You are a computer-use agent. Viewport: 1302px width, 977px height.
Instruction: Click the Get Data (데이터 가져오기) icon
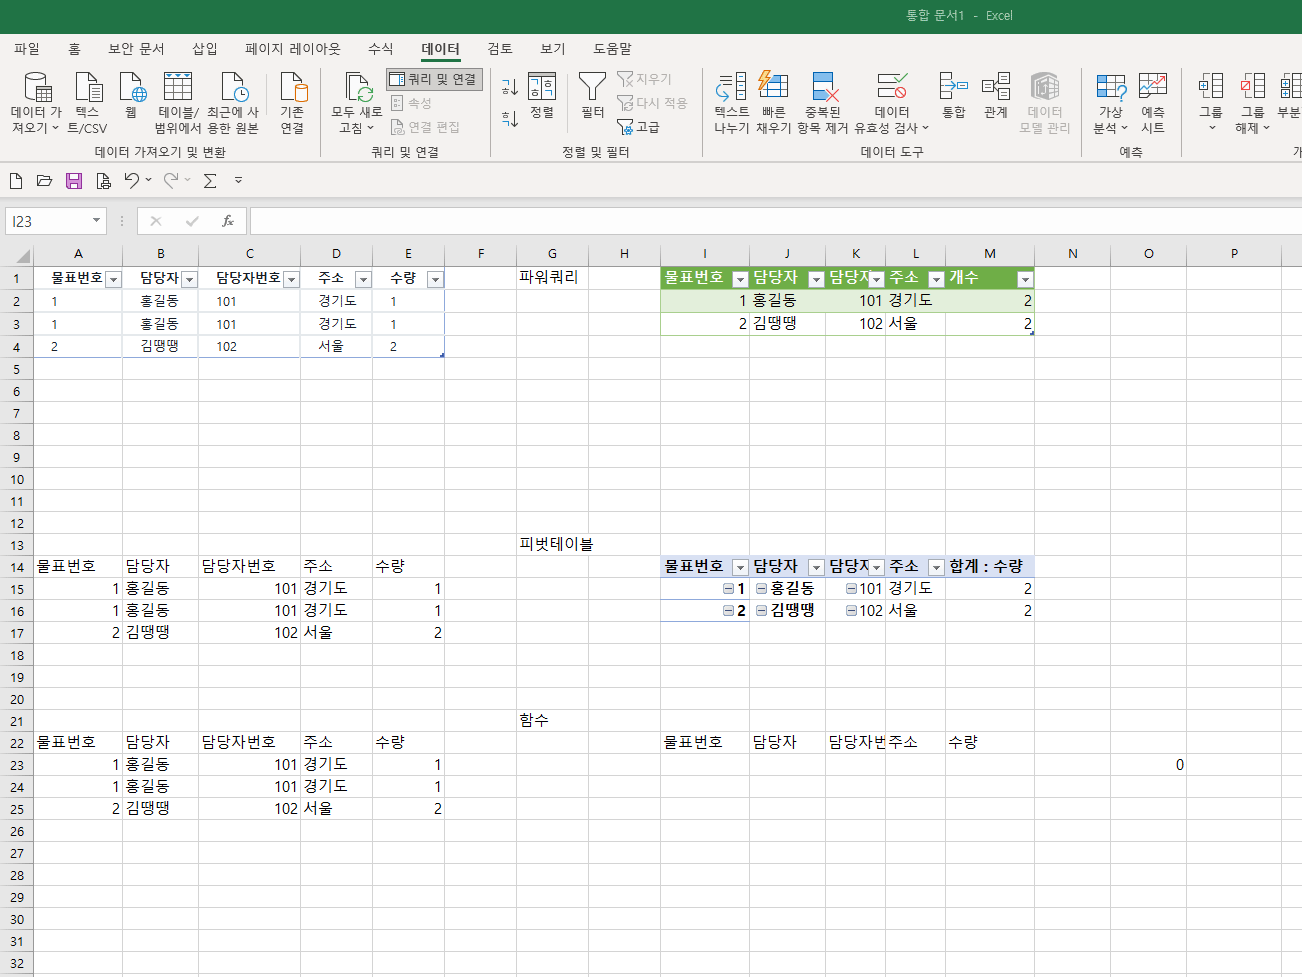pos(37,88)
